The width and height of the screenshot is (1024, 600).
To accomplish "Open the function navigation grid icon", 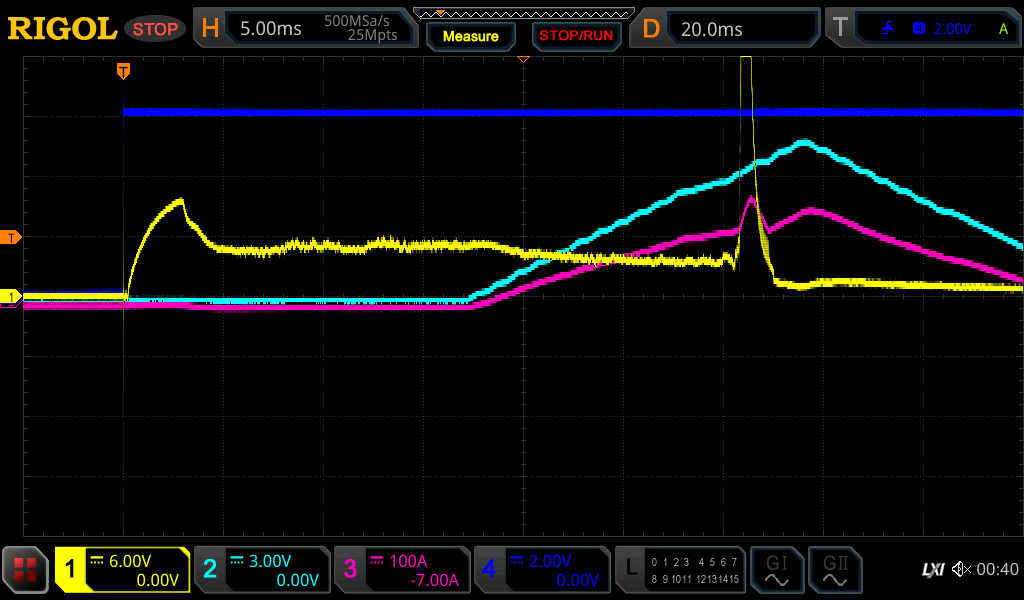I will [25, 570].
